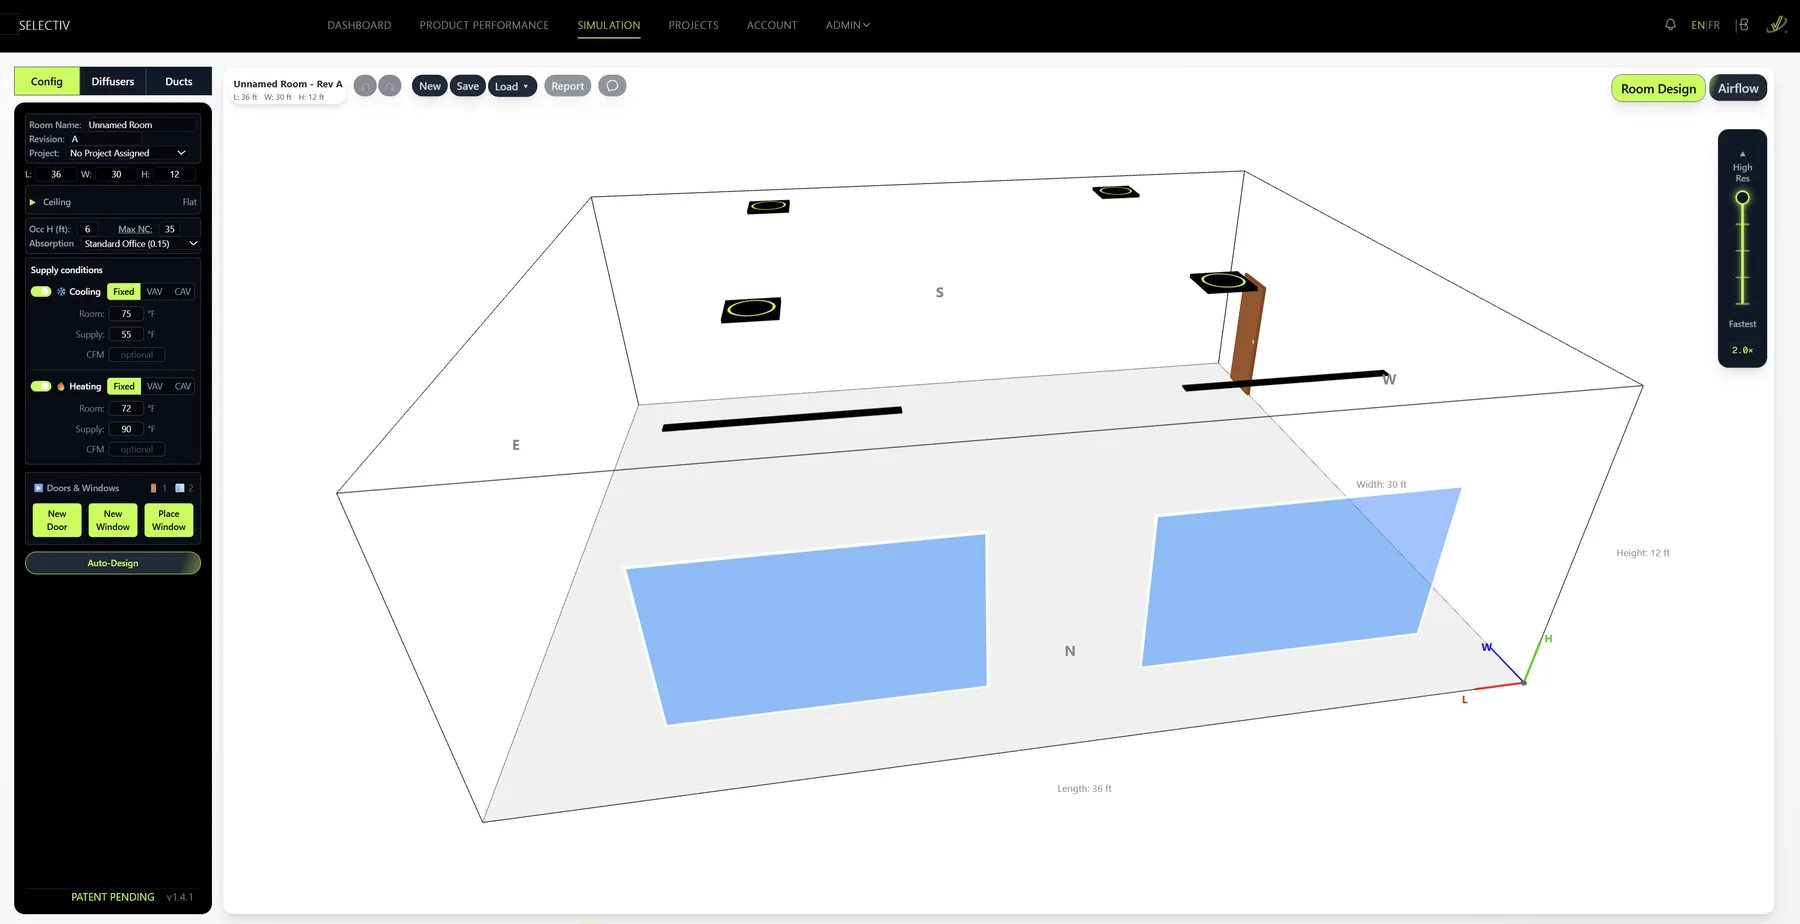Image resolution: width=1800 pixels, height=924 pixels.
Task: Click the flame icon next to Heating
Action: pyautogui.click(x=61, y=386)
